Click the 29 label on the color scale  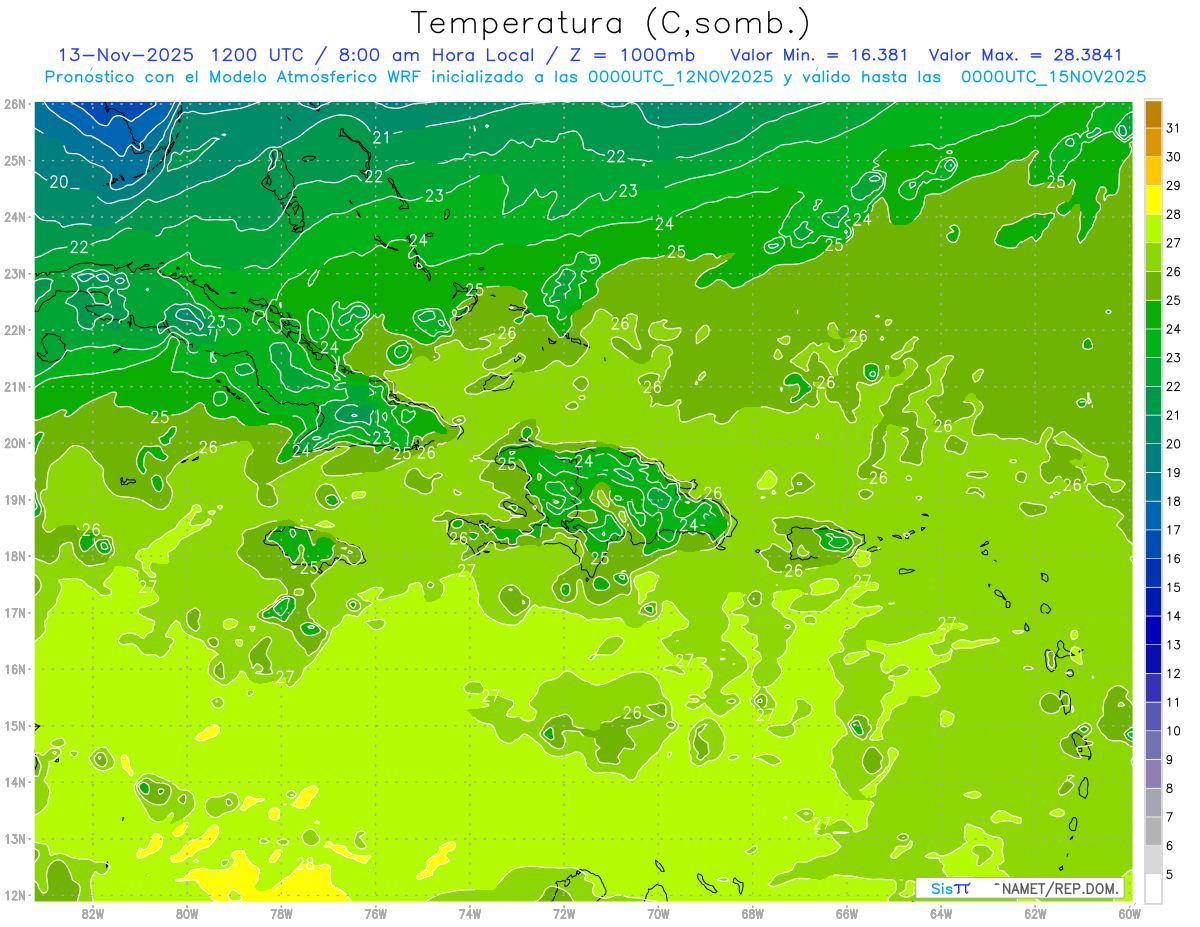coord(1174,186)
